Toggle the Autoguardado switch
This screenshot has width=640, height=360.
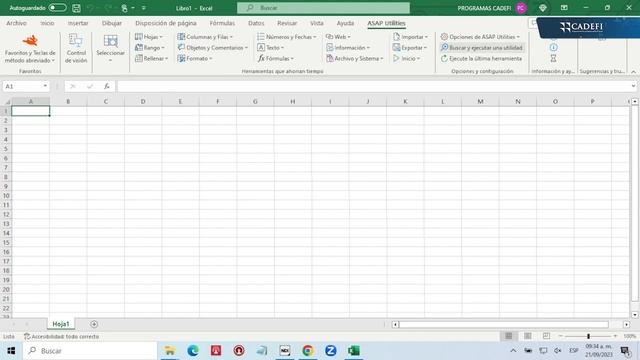pos(57,8)
